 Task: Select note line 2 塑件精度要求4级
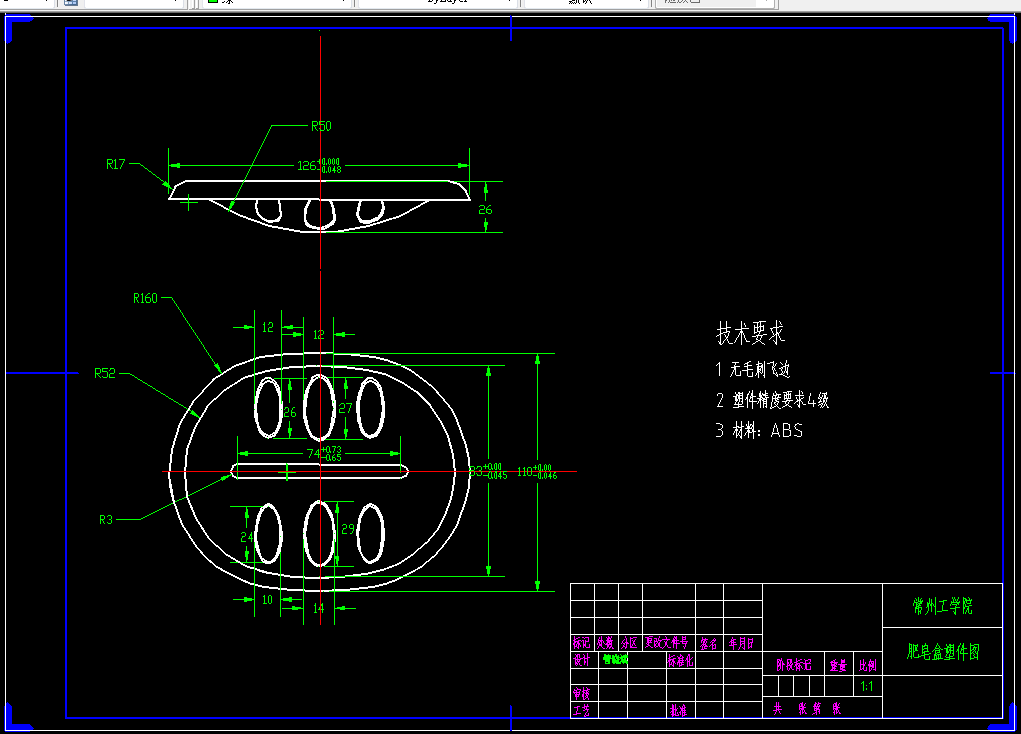(772, 400)
